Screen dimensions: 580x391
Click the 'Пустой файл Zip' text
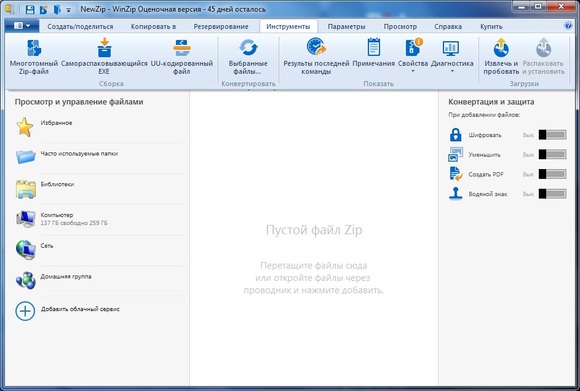(x=314, y=230)
